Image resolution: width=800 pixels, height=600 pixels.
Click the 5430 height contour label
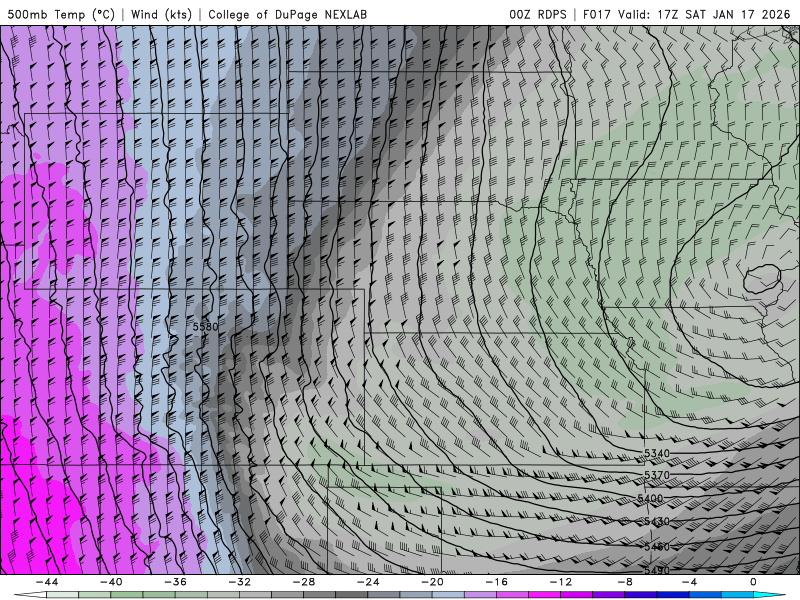pyautogui.click(x=657, y=521)
